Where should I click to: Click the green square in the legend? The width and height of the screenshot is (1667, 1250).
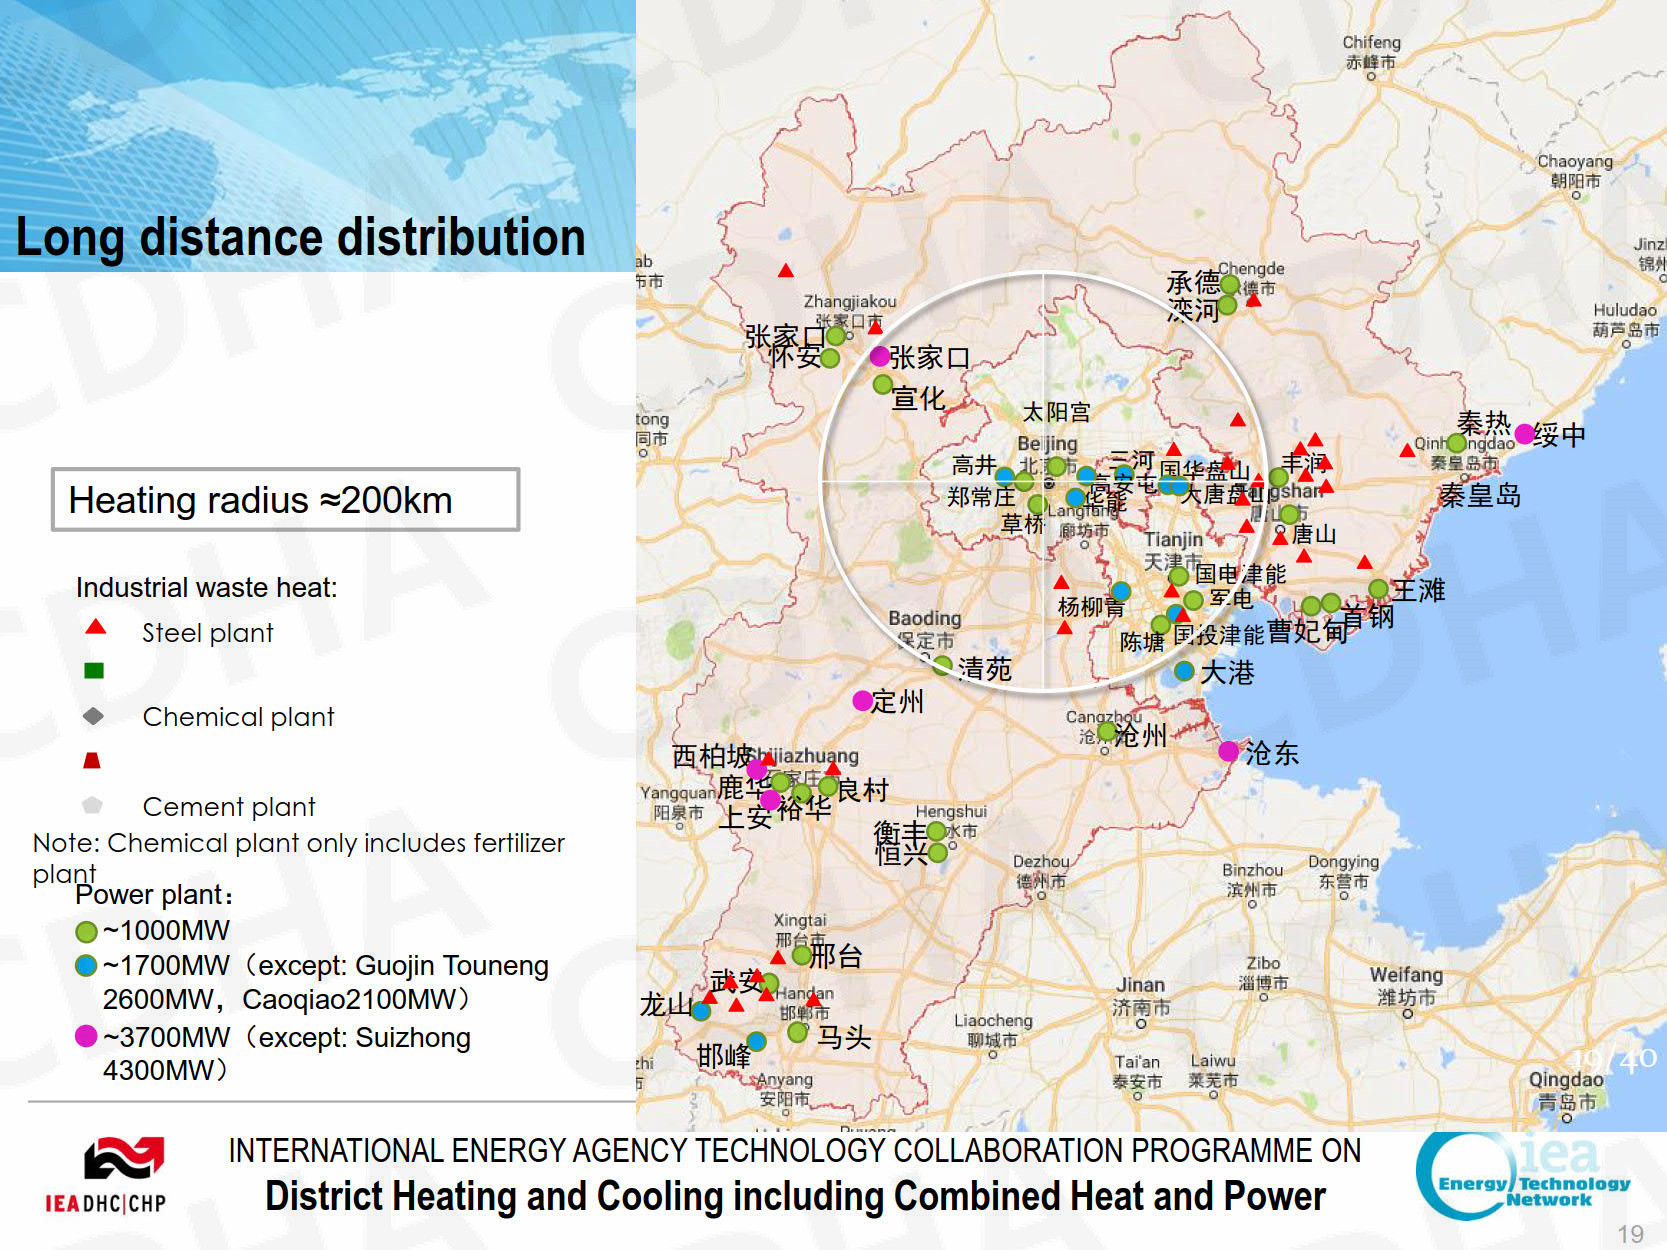tap(94, 671)
